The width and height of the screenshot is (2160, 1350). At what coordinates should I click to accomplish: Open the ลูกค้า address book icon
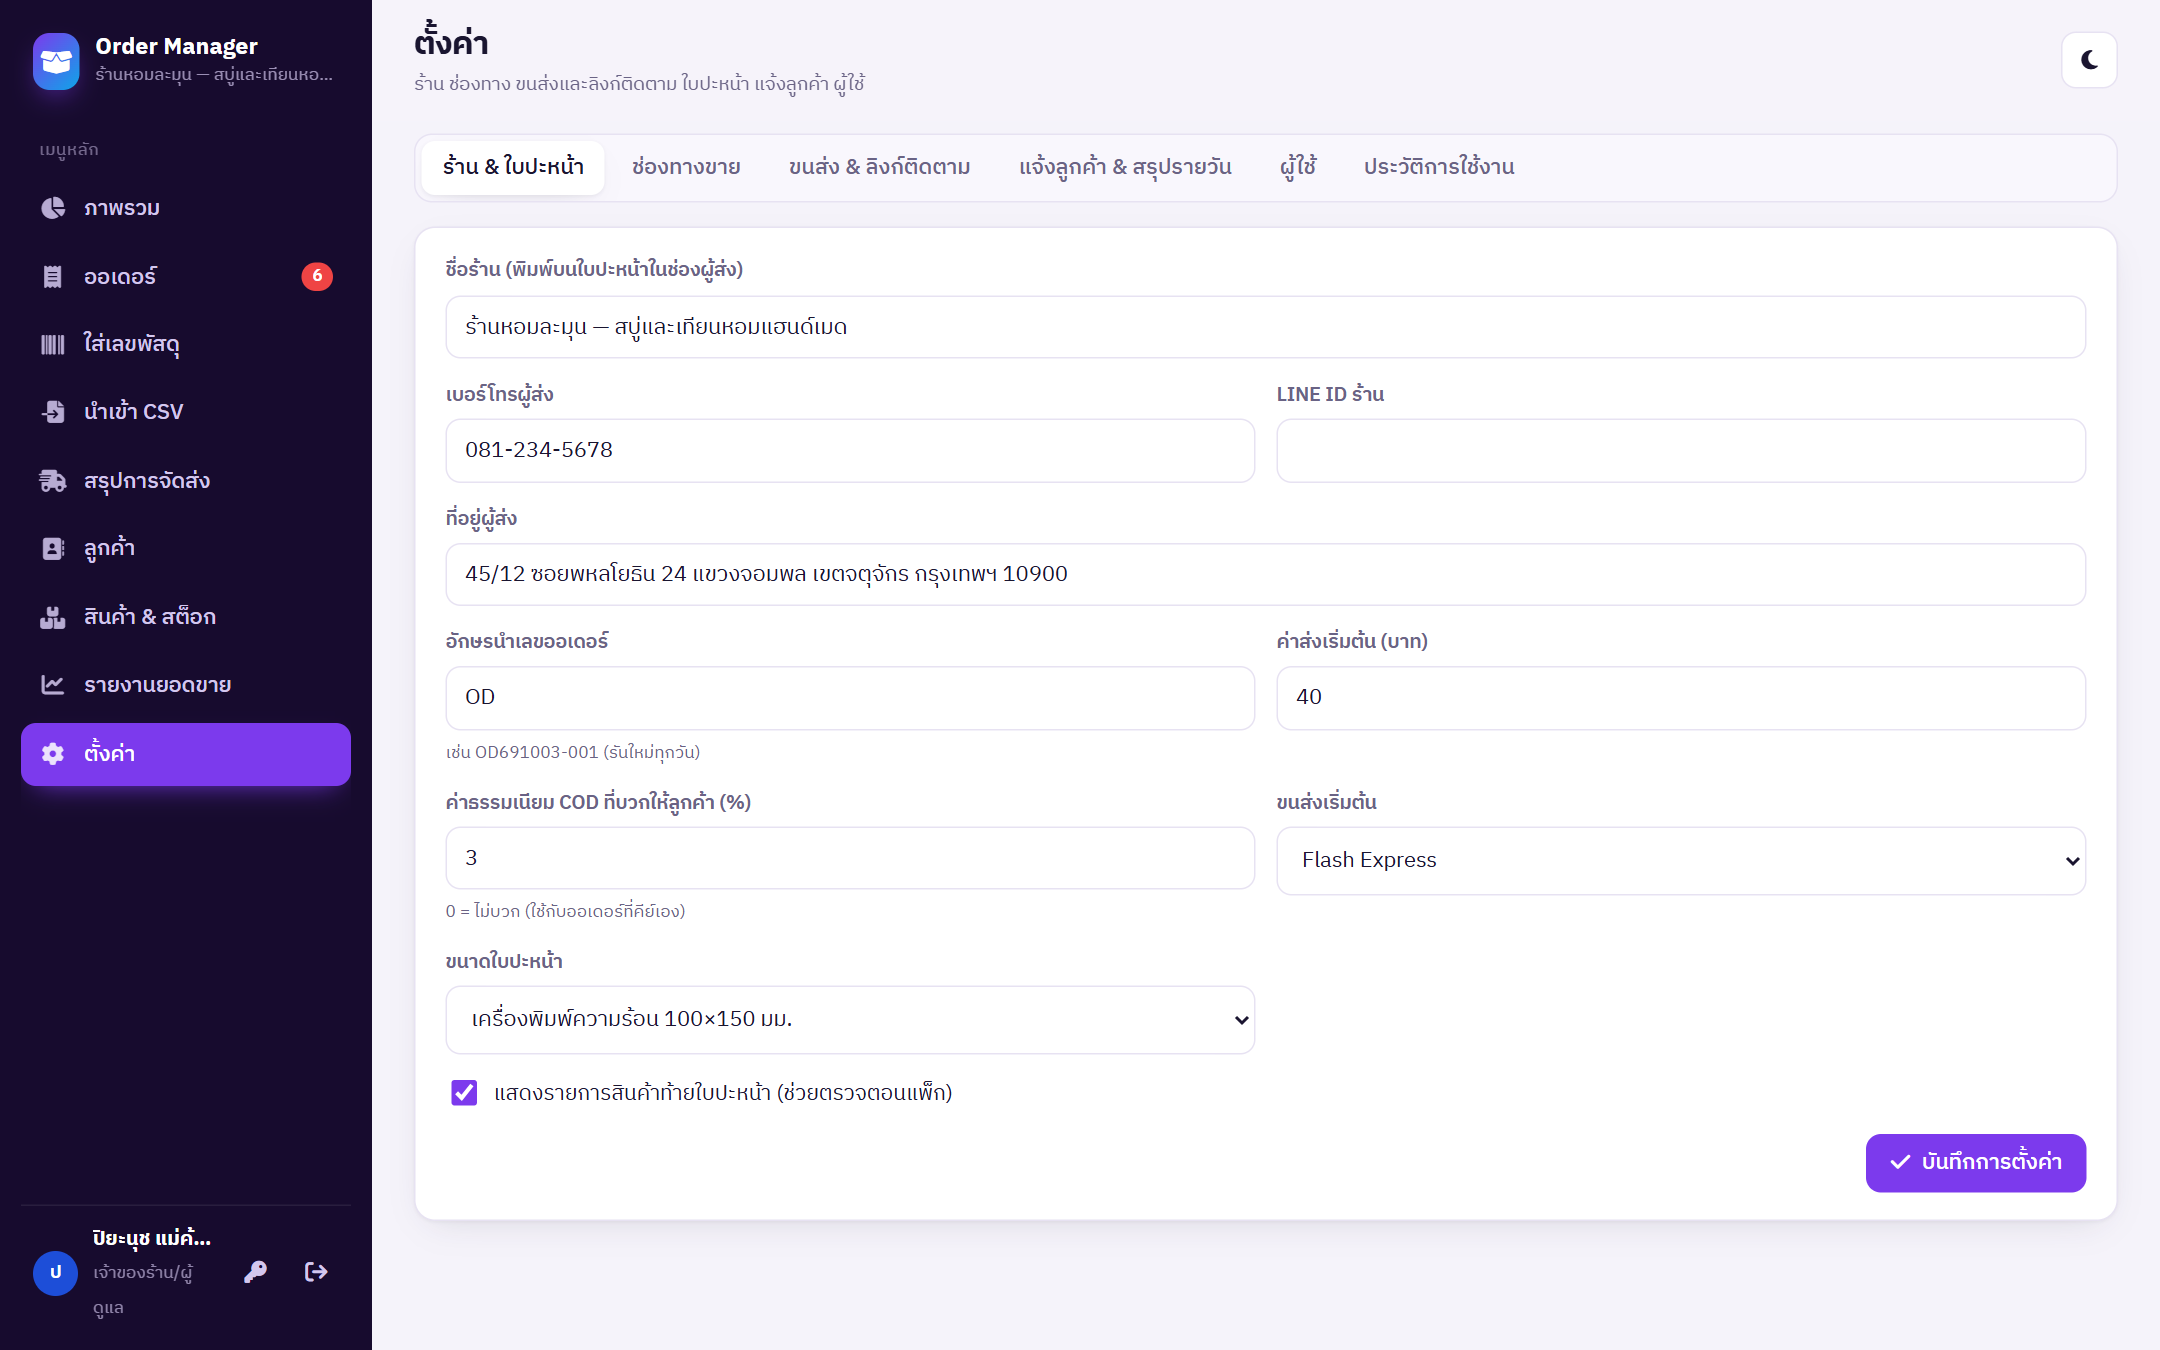(53, 548)
